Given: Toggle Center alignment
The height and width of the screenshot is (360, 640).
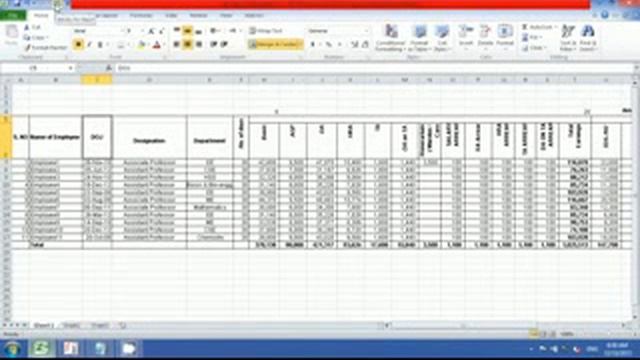Looking at the screenshot, I should [188, 44].
